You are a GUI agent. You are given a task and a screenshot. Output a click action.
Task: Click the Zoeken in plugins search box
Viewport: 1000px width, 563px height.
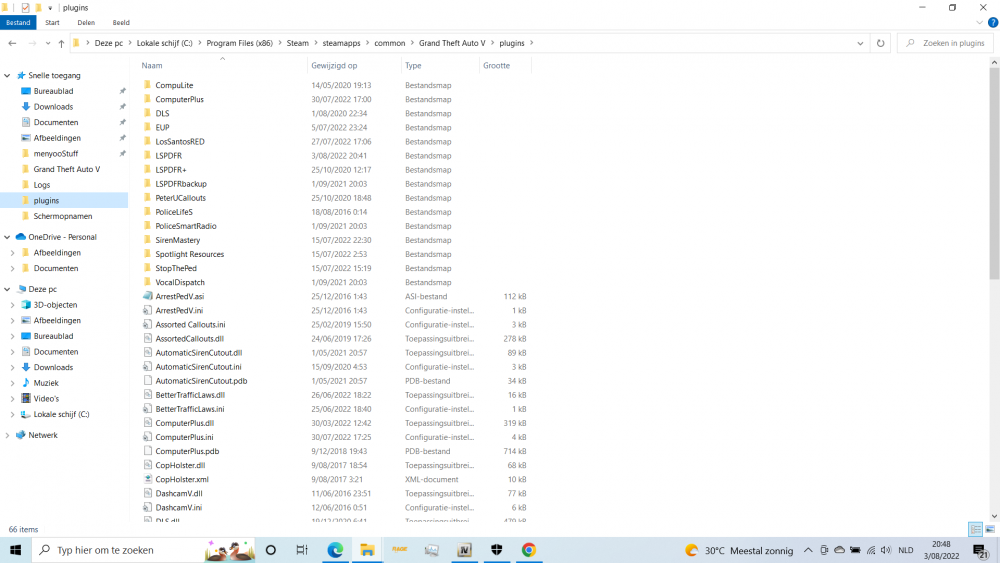click(x=947, y=43)
